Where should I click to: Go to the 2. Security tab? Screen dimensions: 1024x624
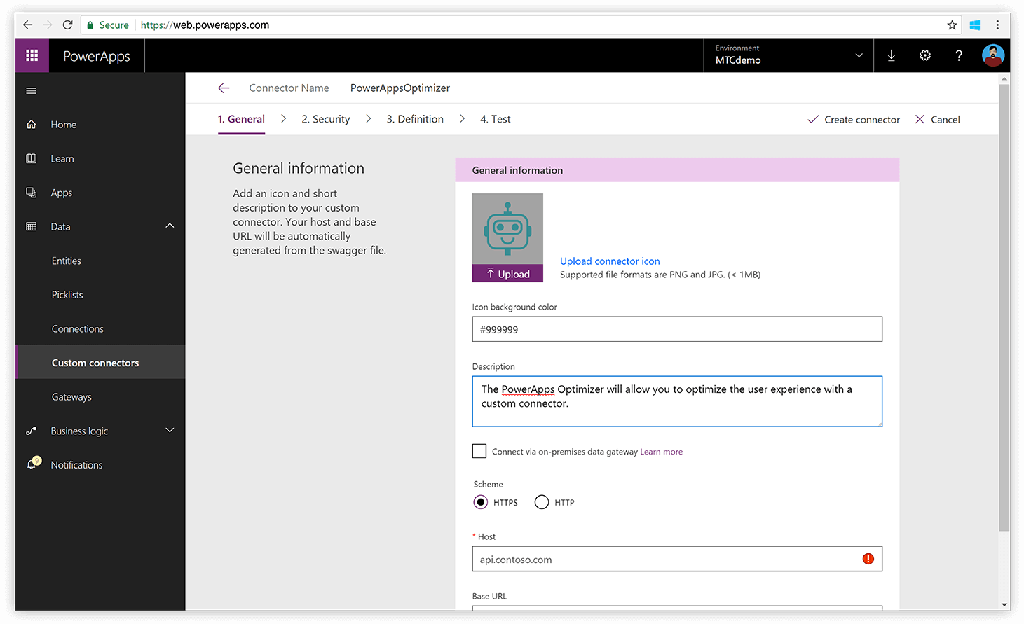tap(325, 119)
